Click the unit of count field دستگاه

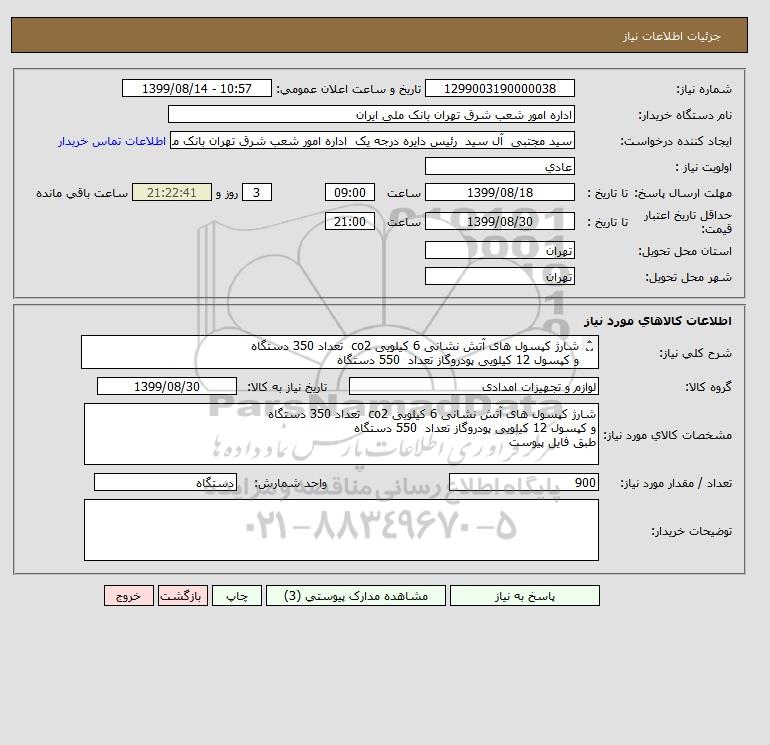pyautogui.click(x=165, y=483)
